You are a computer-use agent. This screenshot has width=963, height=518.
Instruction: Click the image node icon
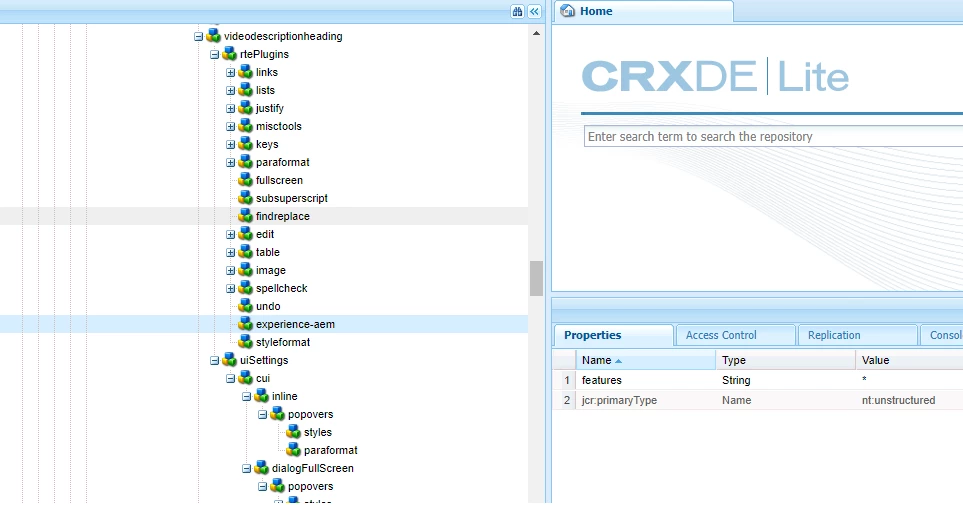pyautogui.click(x=246, y=270)
